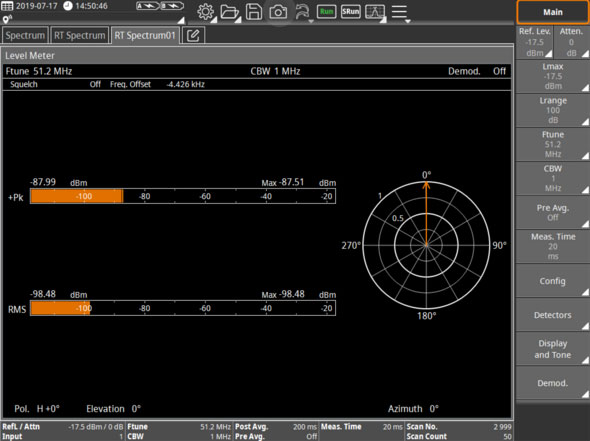The height and width of the screenshot is (441, 590).
Task: Switch to the Spectrum tab
Action: [x=25, y=35]
